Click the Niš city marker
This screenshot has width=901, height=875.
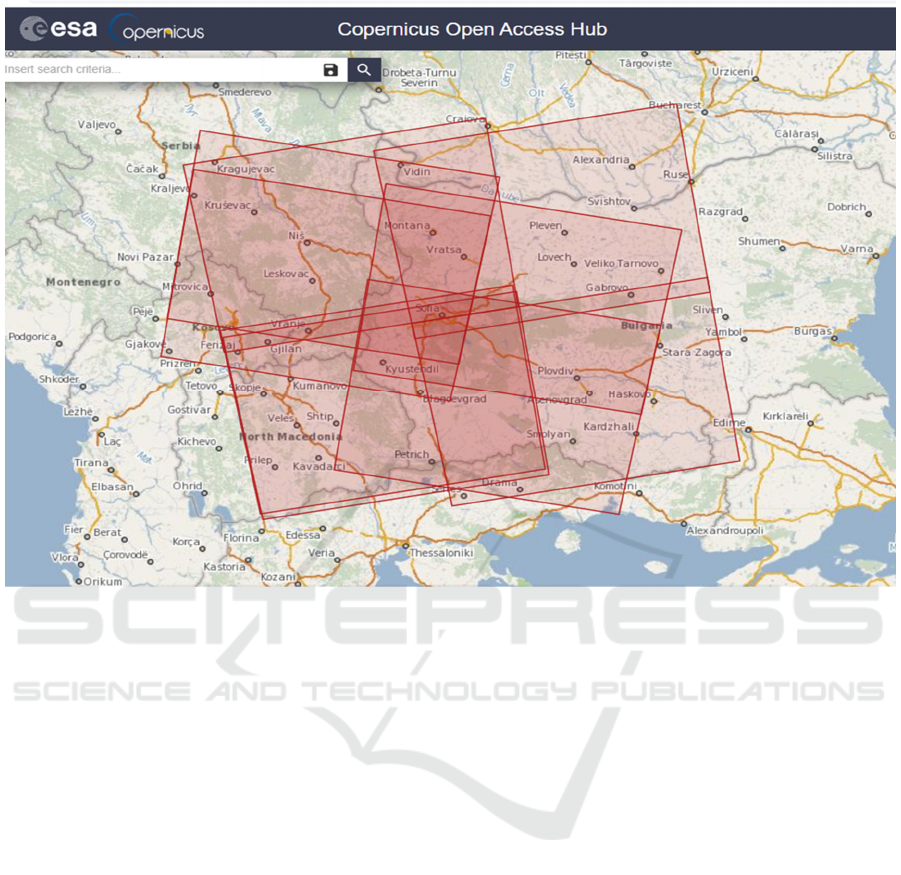(307, 242)
